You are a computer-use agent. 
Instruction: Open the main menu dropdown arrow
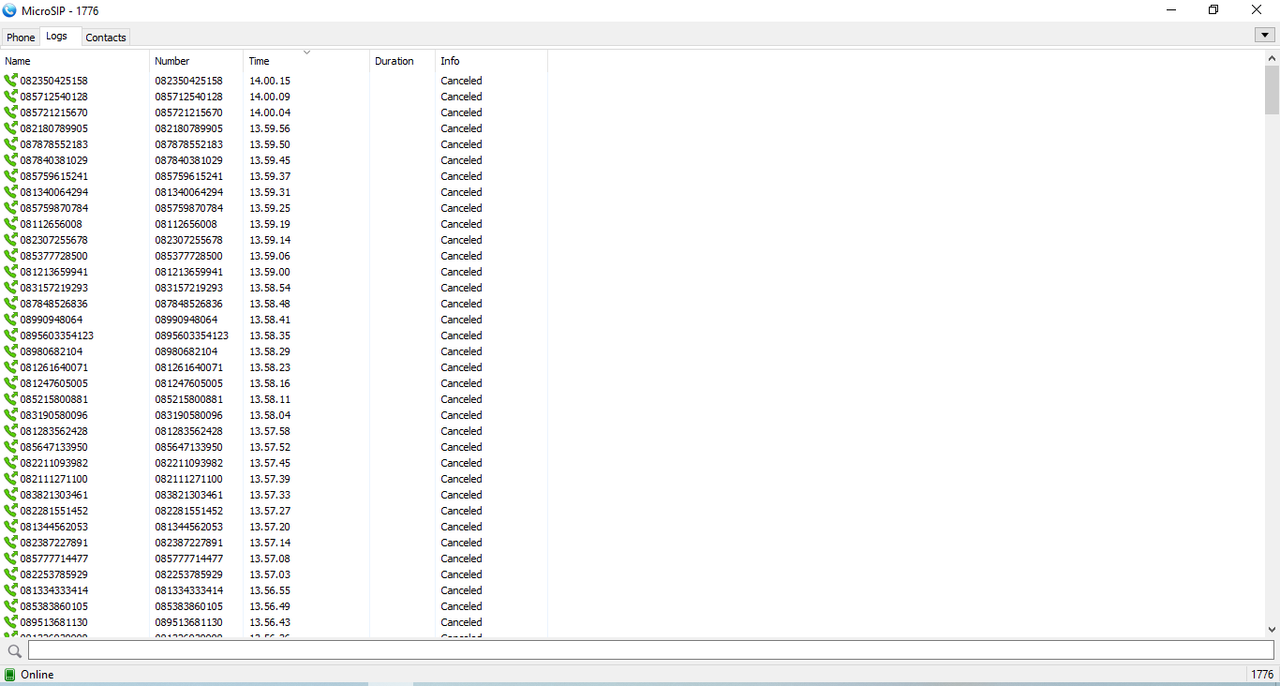[1264, 35]
